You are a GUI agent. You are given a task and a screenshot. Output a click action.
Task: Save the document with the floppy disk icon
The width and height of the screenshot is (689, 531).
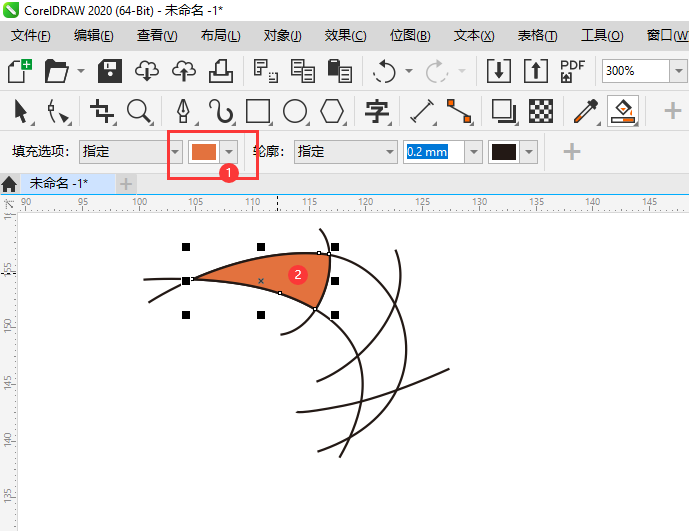pos(110,71)
